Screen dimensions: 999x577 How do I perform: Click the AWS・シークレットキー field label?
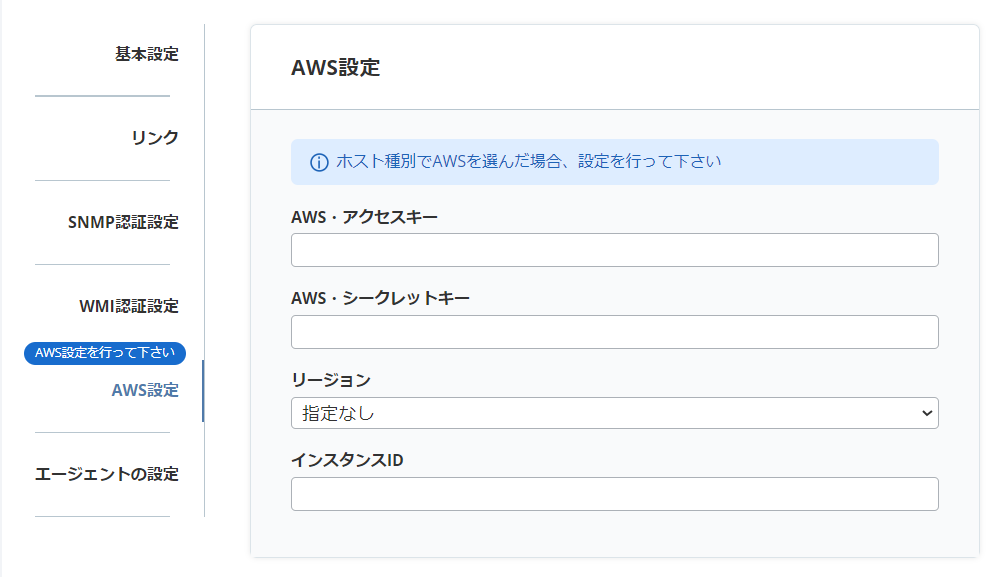pyautogui.click(x=380, y=298)
